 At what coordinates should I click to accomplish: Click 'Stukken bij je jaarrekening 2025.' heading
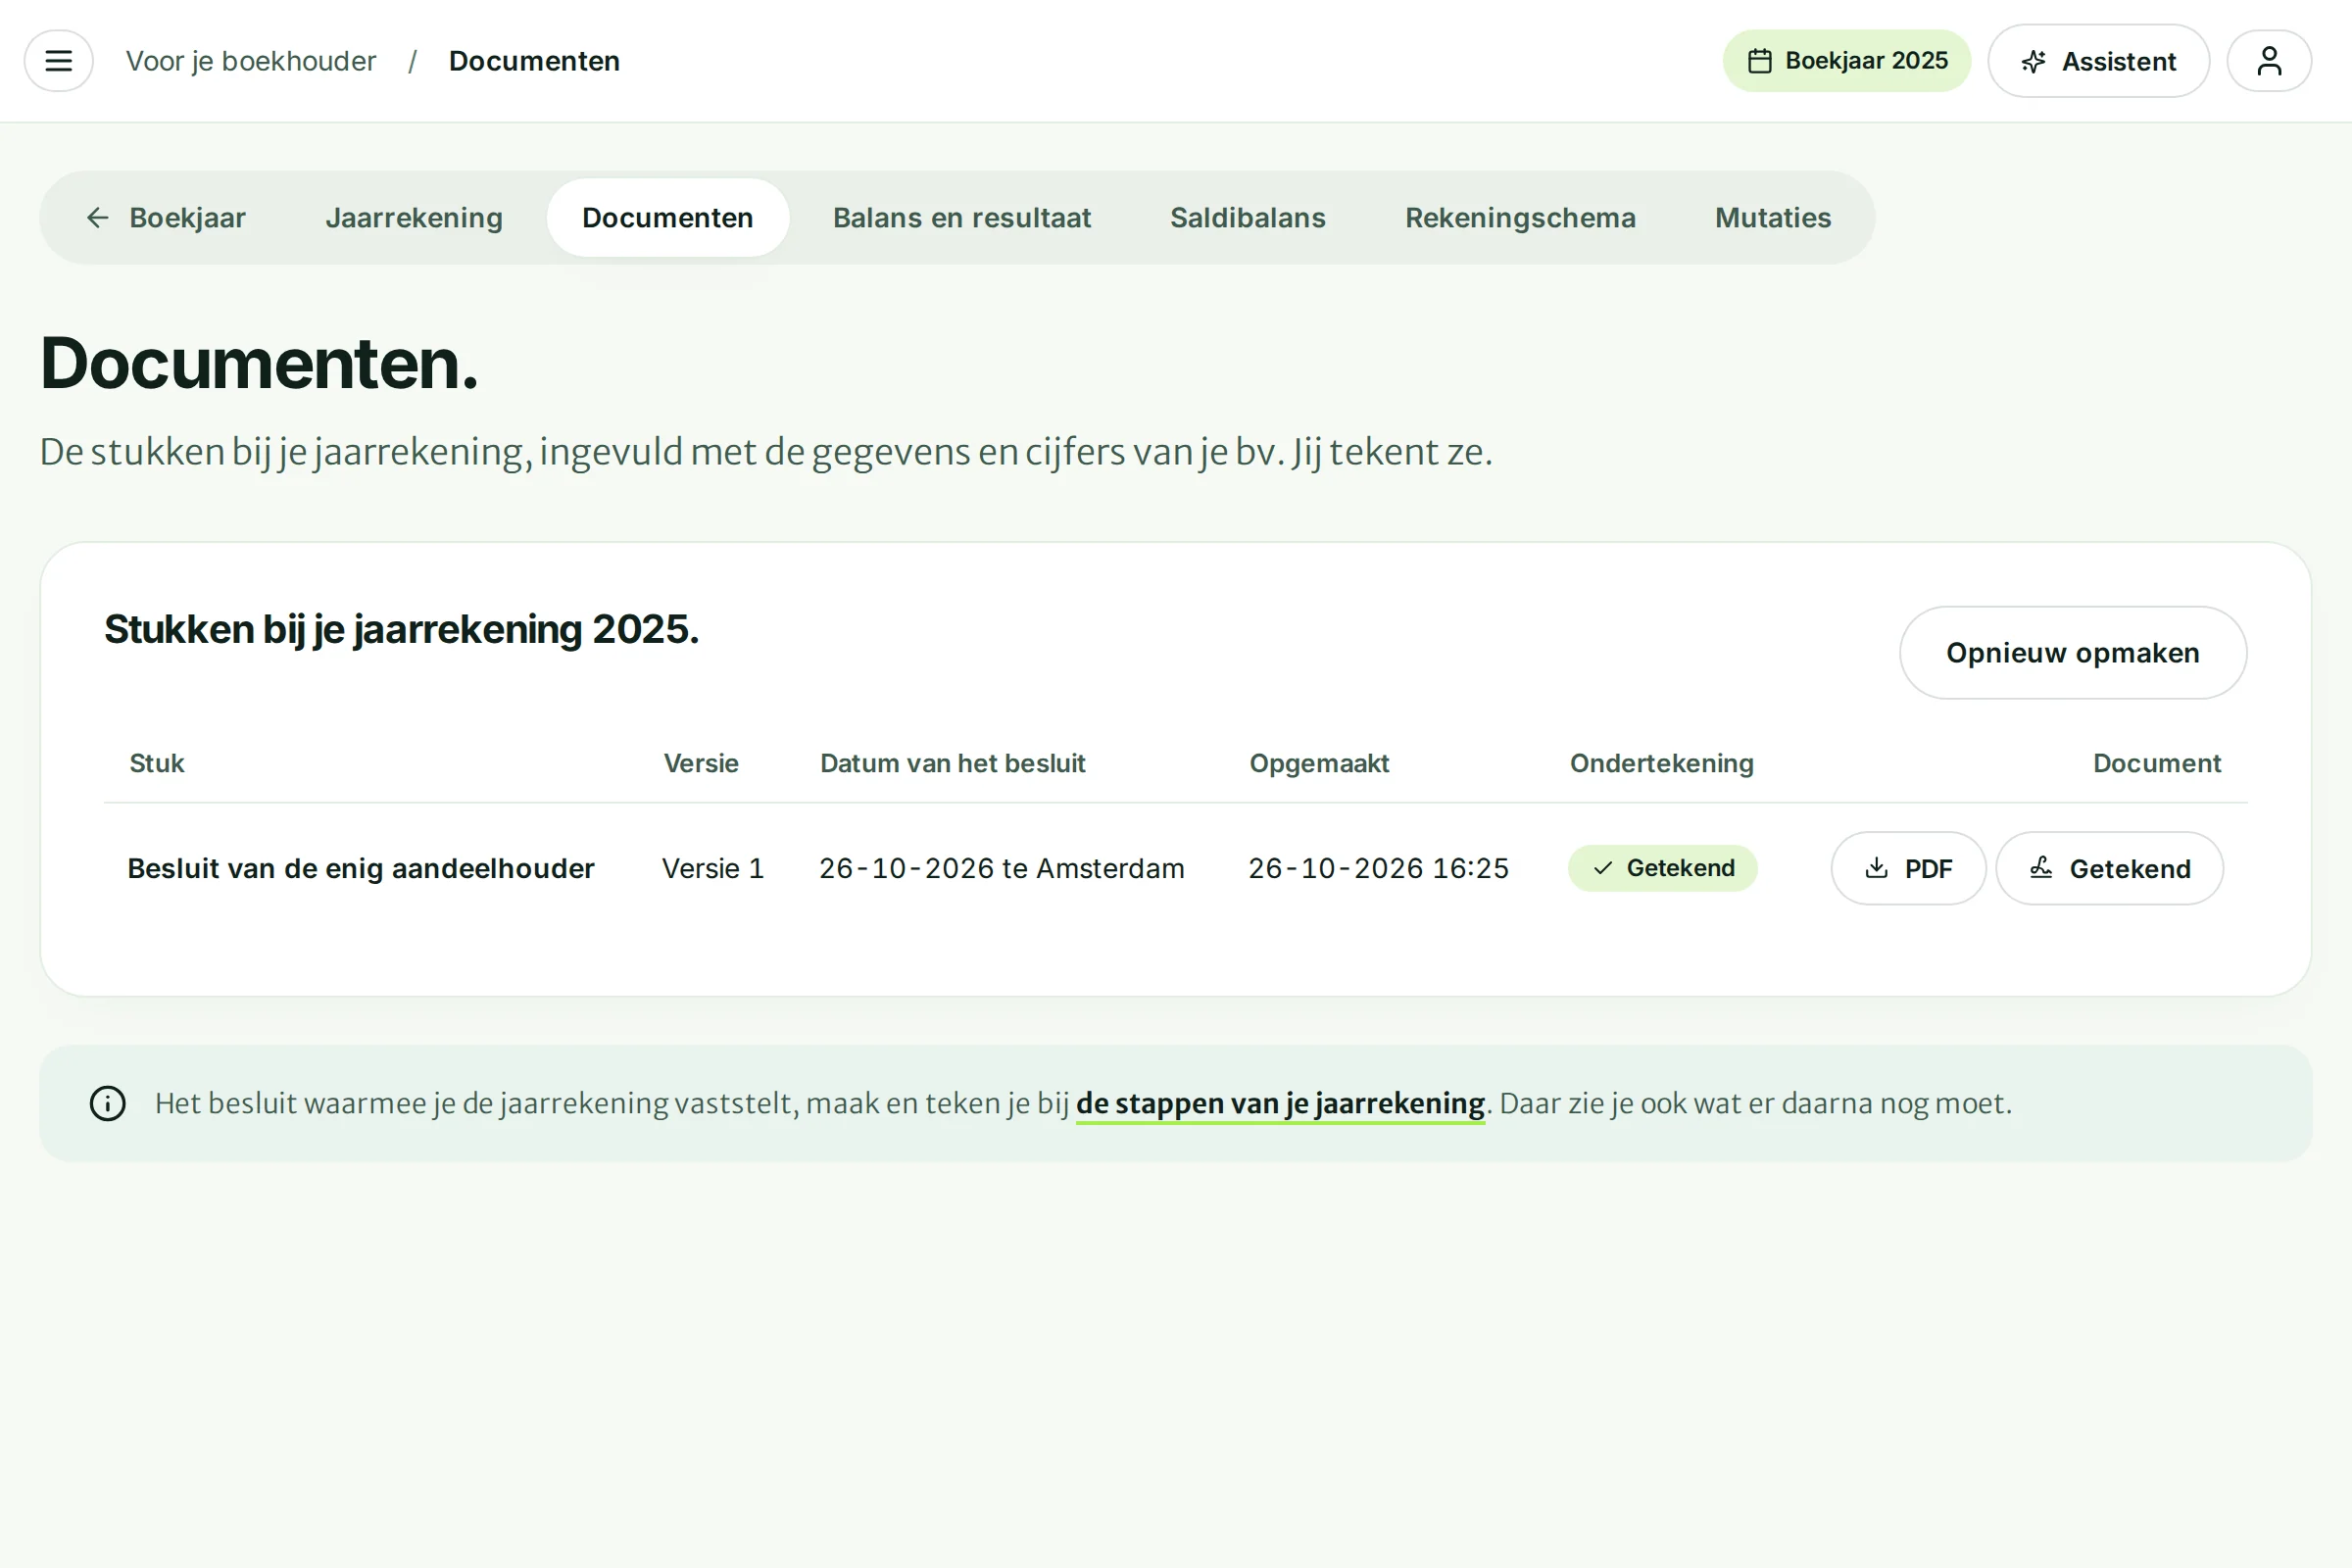pos(401,630)
